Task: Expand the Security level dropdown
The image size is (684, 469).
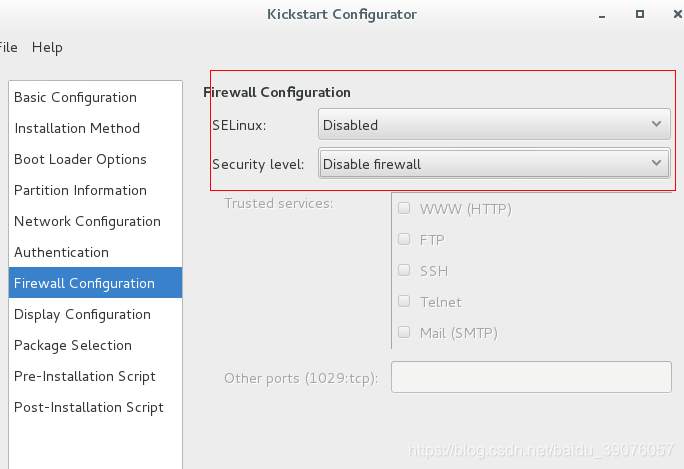Action: 494,163
